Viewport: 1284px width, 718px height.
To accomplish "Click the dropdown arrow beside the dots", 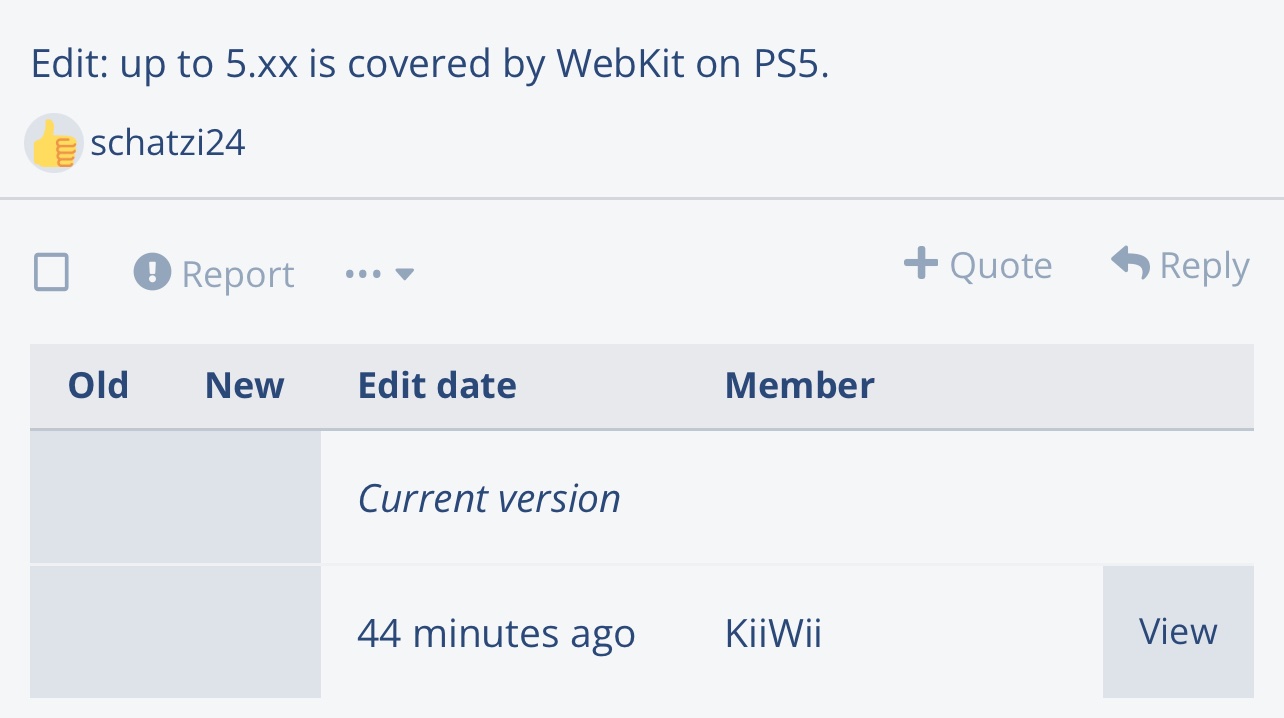I will pyautogui.click(x=404, y=274).
